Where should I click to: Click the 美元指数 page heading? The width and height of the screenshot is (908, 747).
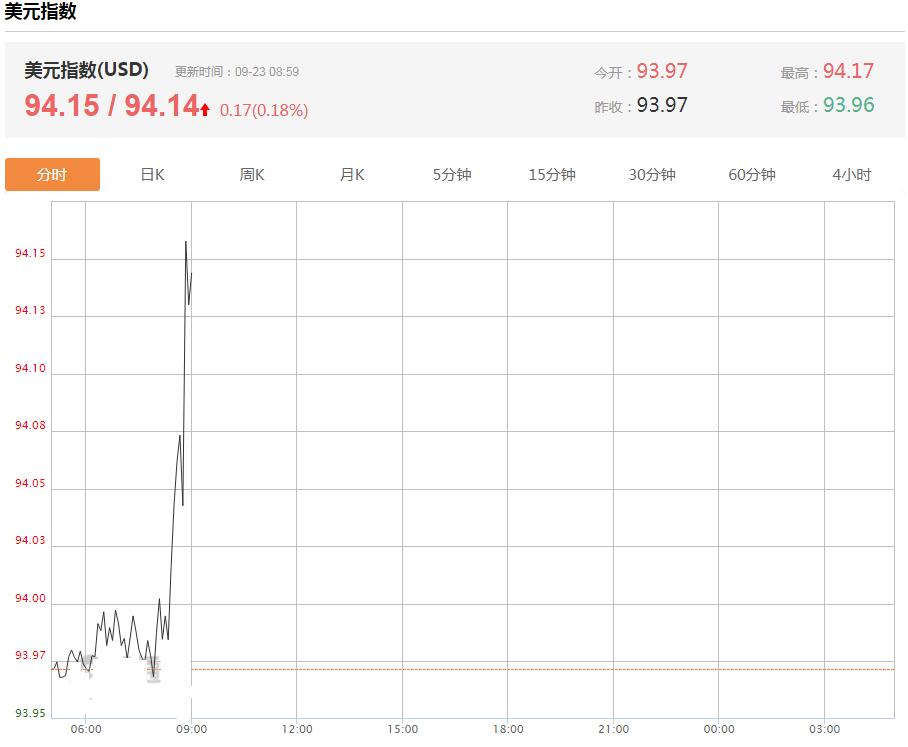(x=40, y=11)
